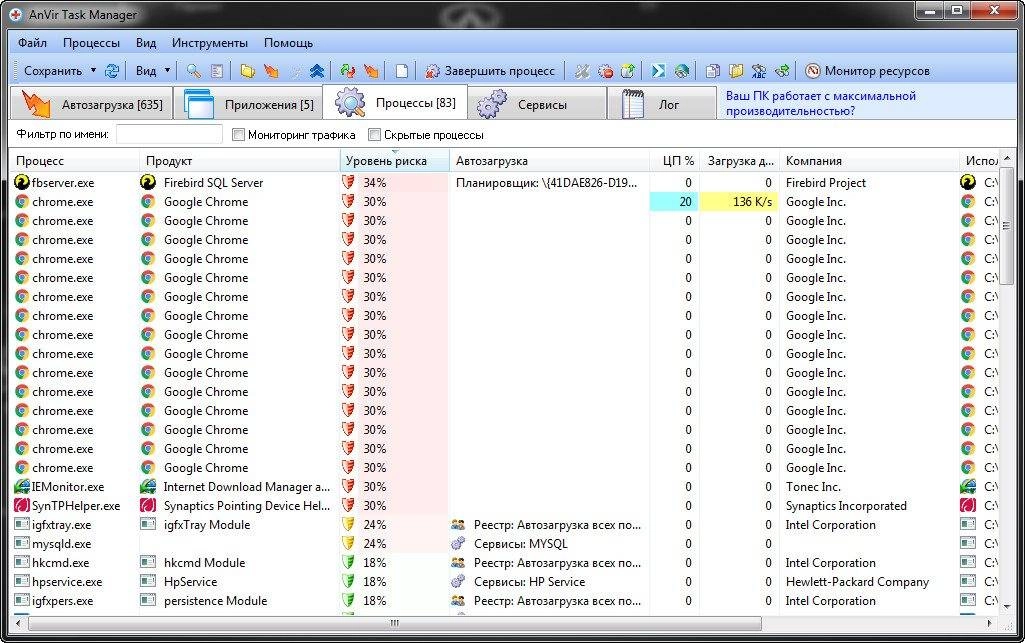The image size is (1025, 643).
Task: Click the yellow folder with documents icon
Action: 736,71
